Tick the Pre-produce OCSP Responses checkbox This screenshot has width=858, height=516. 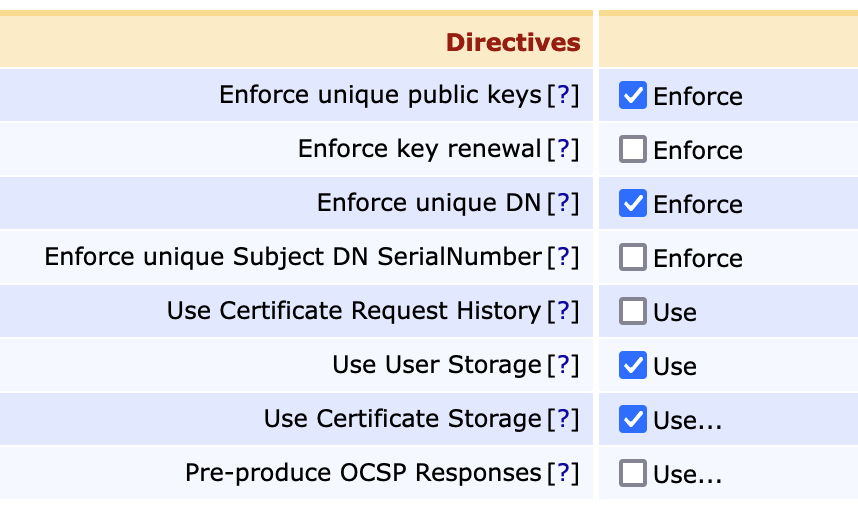pyautogui.click(x=633, y=474)
